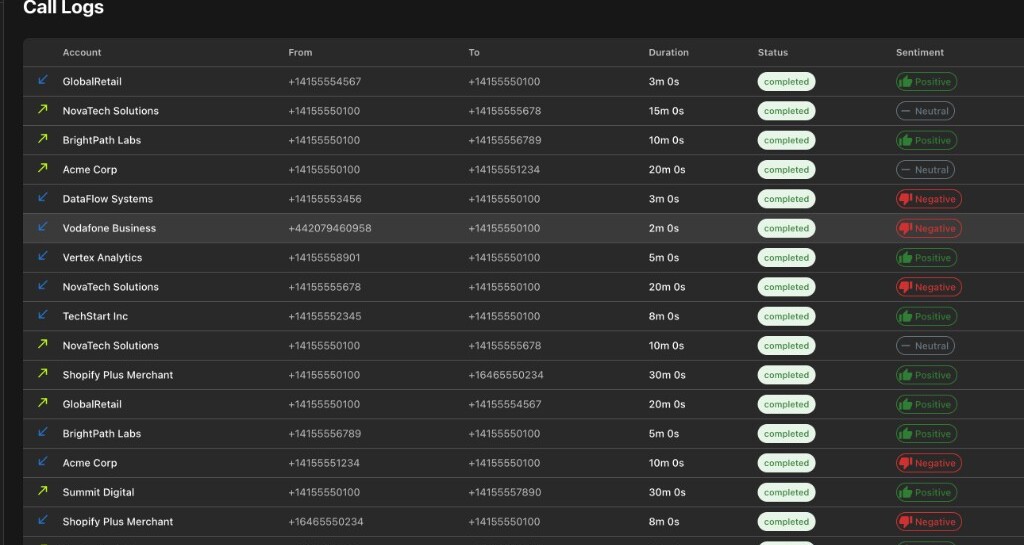Click incoming arrow icon on Vodafone Business row

(42, 226)
